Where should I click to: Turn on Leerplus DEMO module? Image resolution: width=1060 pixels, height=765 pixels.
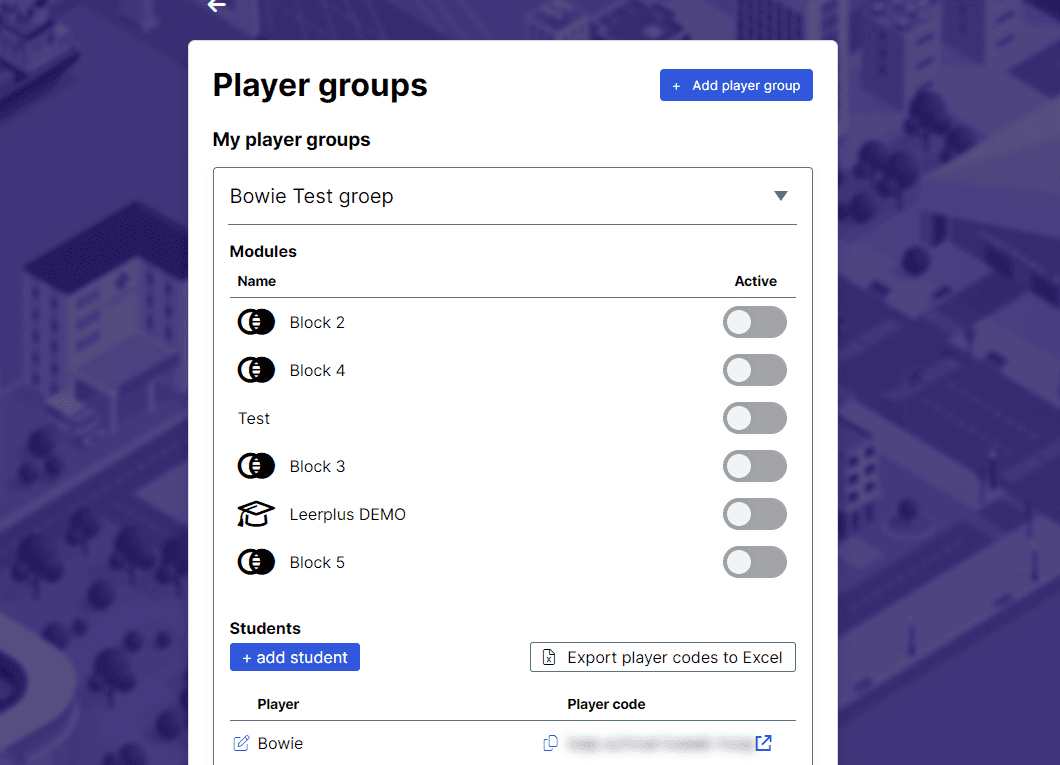755,514
